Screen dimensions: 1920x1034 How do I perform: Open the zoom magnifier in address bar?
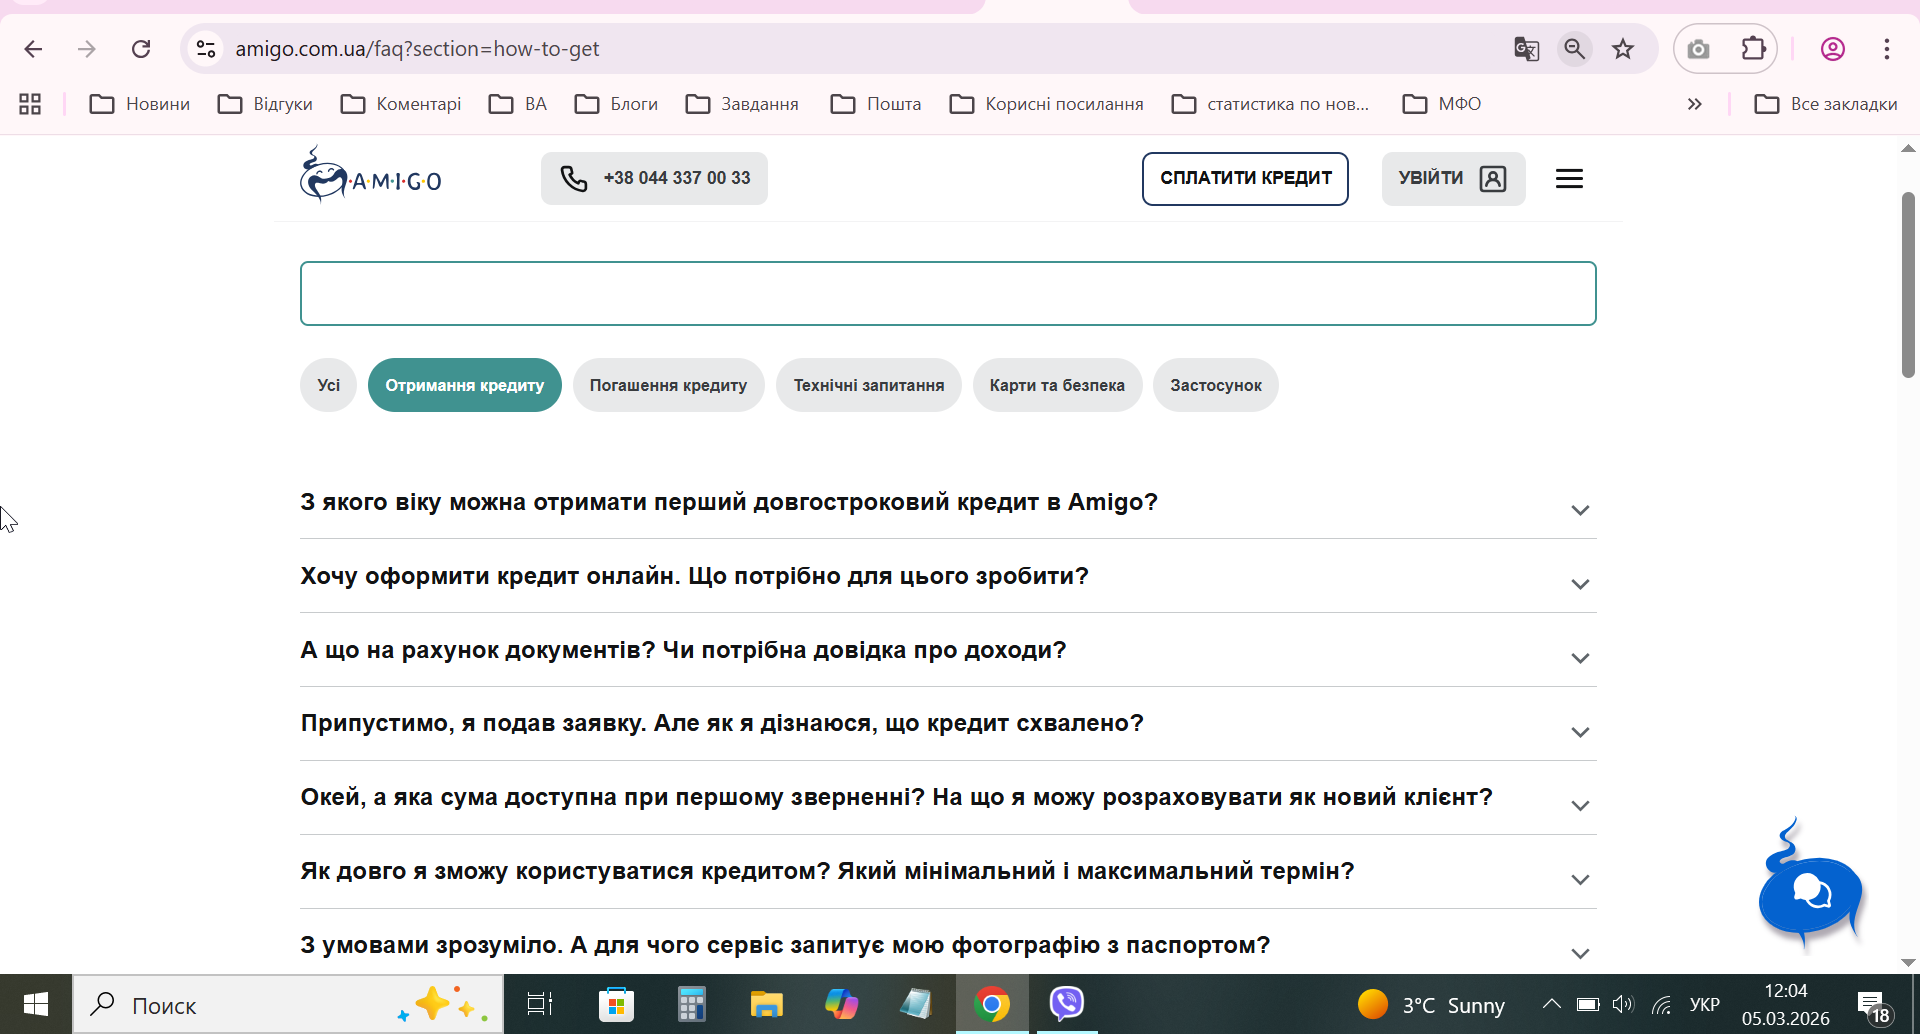1575,49
